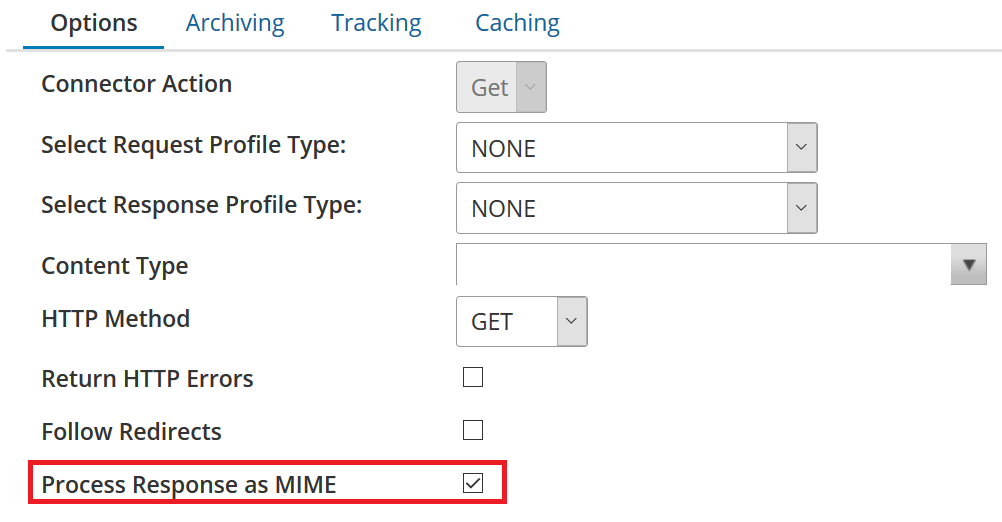Open the Archiving tab
Image resolution: width=1002 pixels, height=522 pixels.
click(235, 23)
